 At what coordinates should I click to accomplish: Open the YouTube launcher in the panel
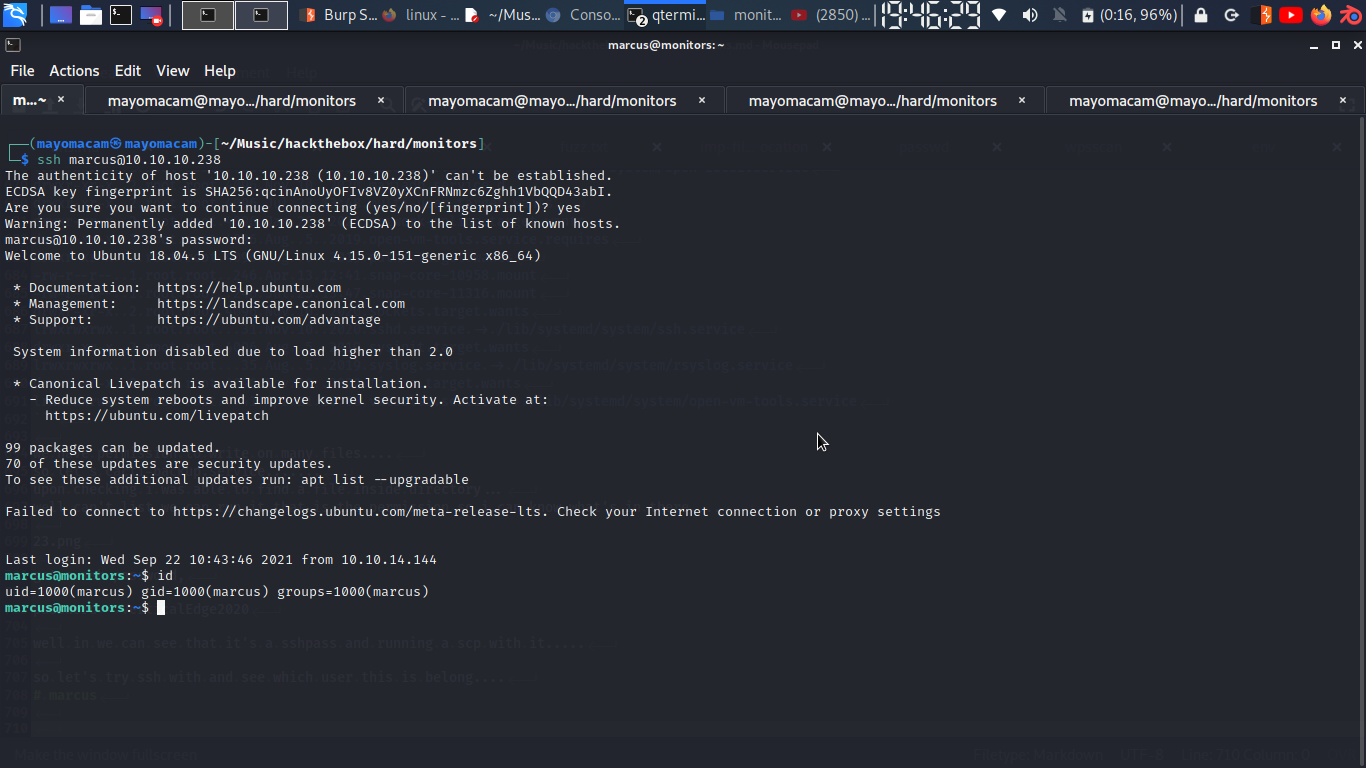click(x=1291, y=15)
